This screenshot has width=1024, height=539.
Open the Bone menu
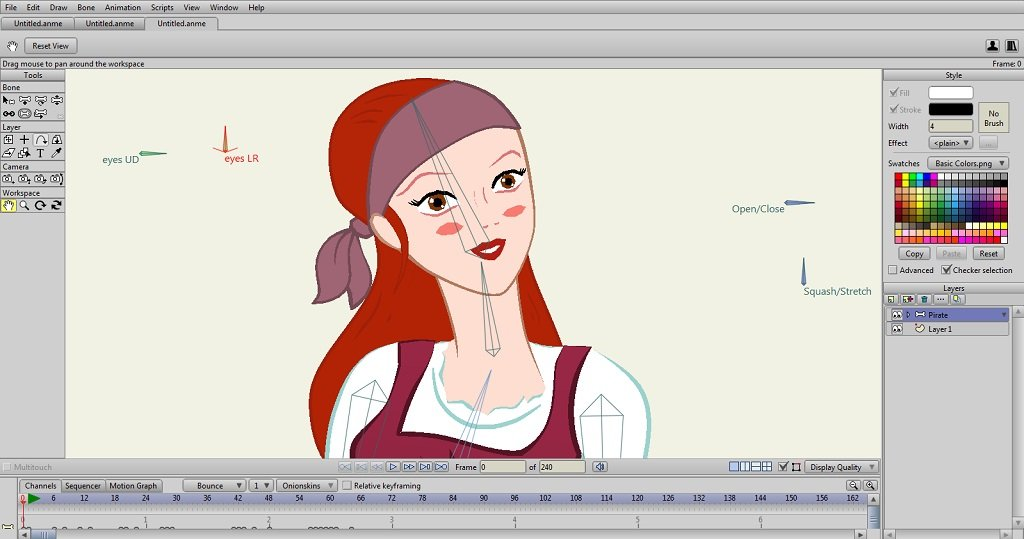click(86, 7)
